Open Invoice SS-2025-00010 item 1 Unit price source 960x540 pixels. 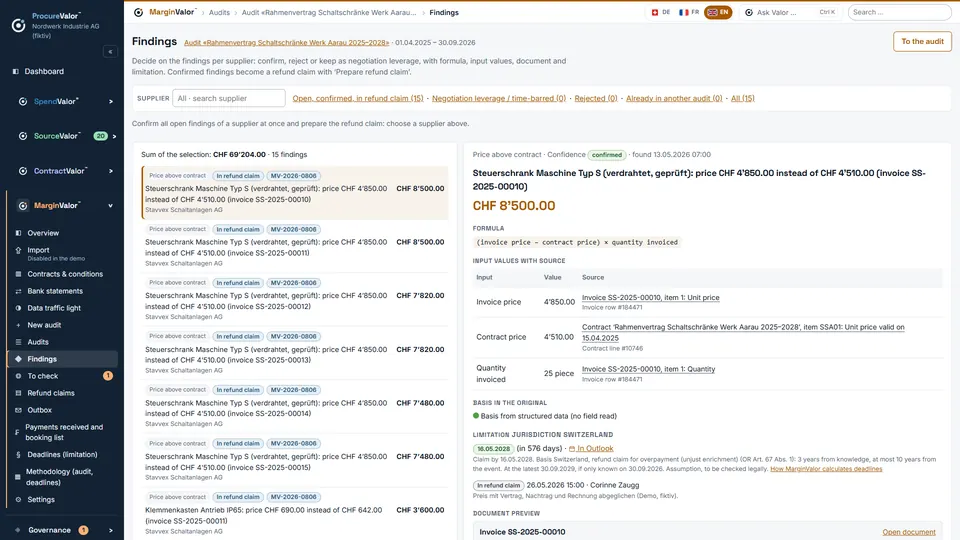click(650, 298)
